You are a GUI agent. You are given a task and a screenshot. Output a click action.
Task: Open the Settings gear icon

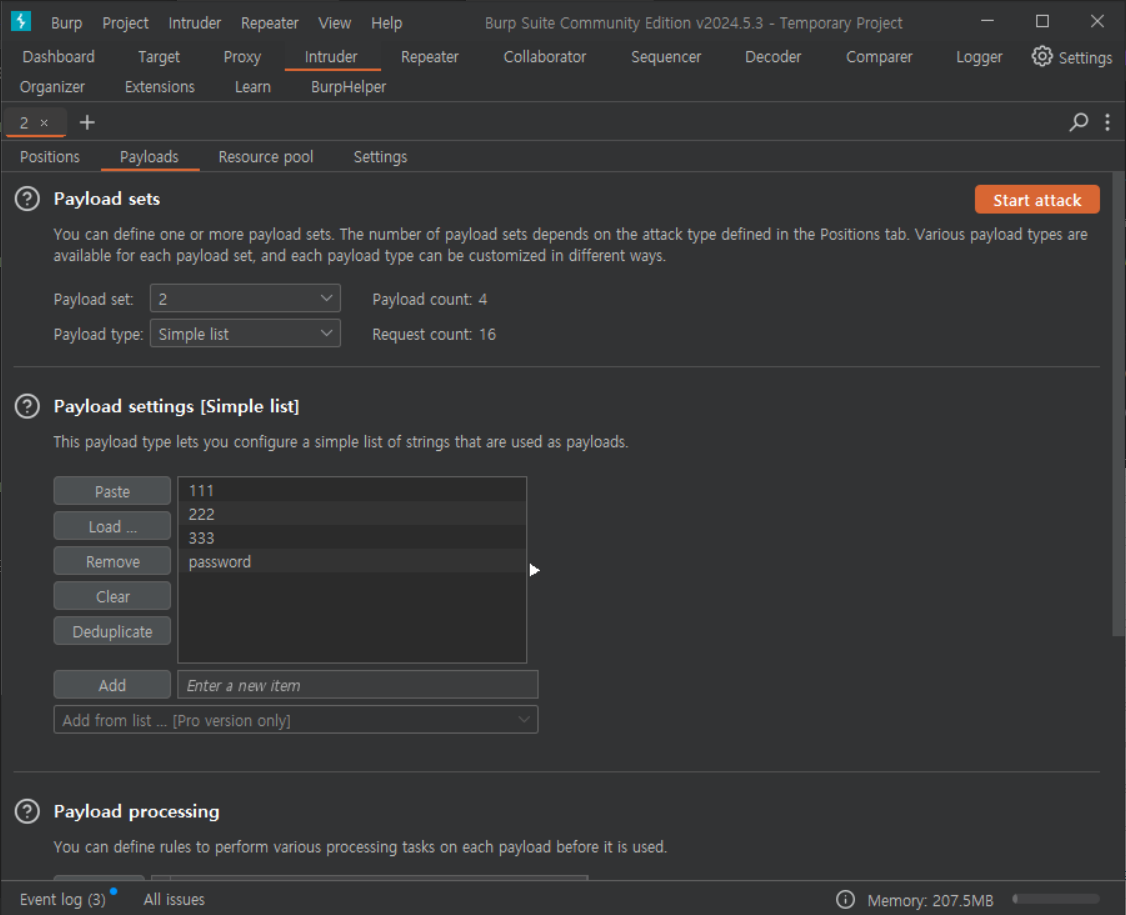click(1042, 57)
